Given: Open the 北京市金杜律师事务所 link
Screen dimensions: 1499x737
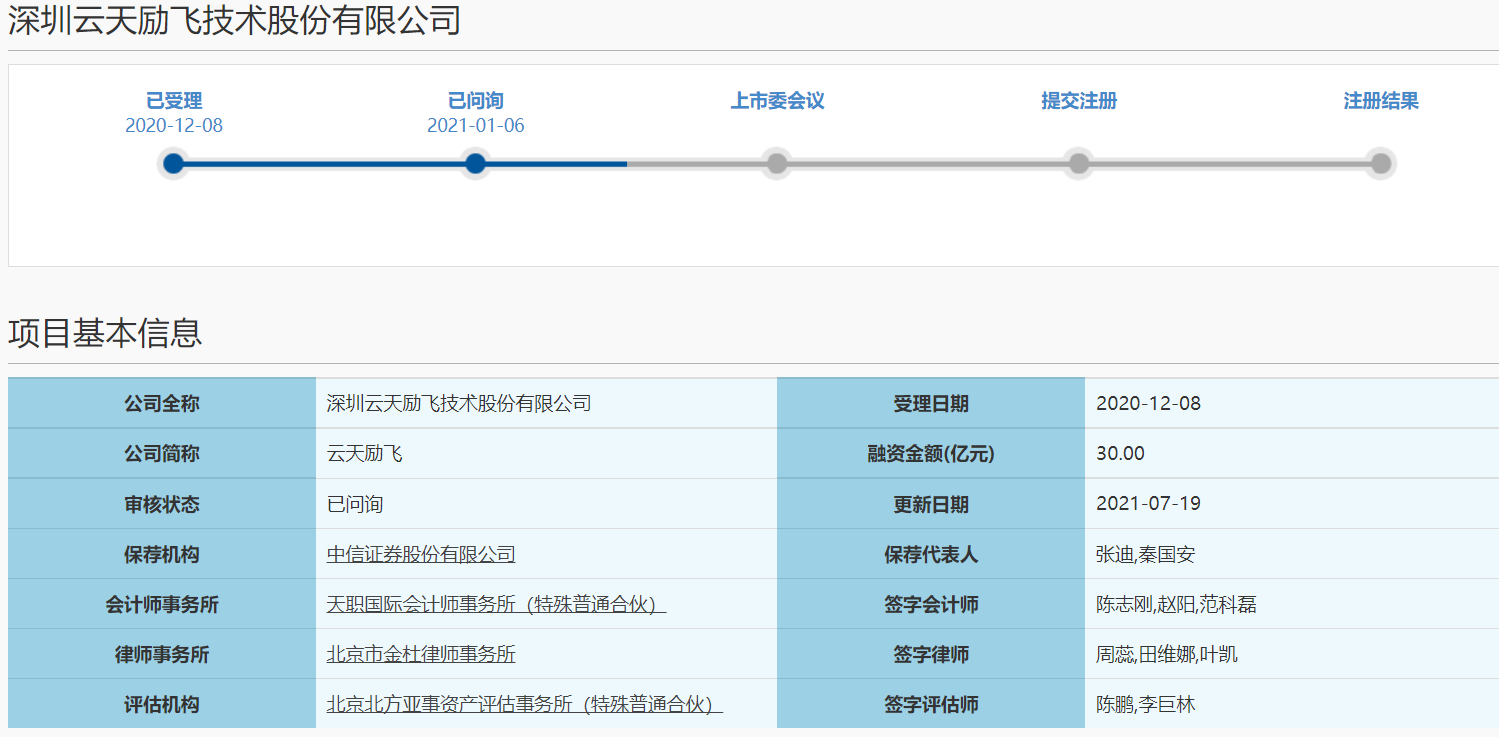Looking at the screenshot, I should [x=421, y=654].
